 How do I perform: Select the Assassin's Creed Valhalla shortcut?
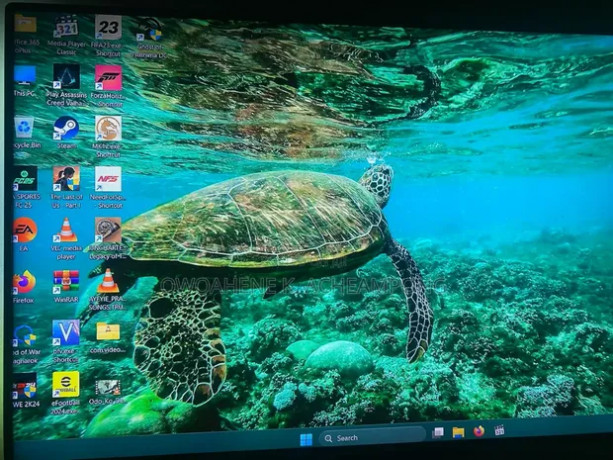click(66, 78)
